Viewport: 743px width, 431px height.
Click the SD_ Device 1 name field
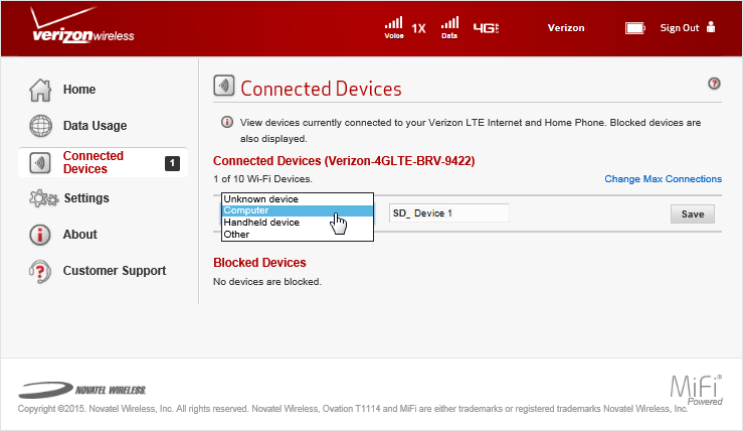pyautogui.click(x=449, y=213)
